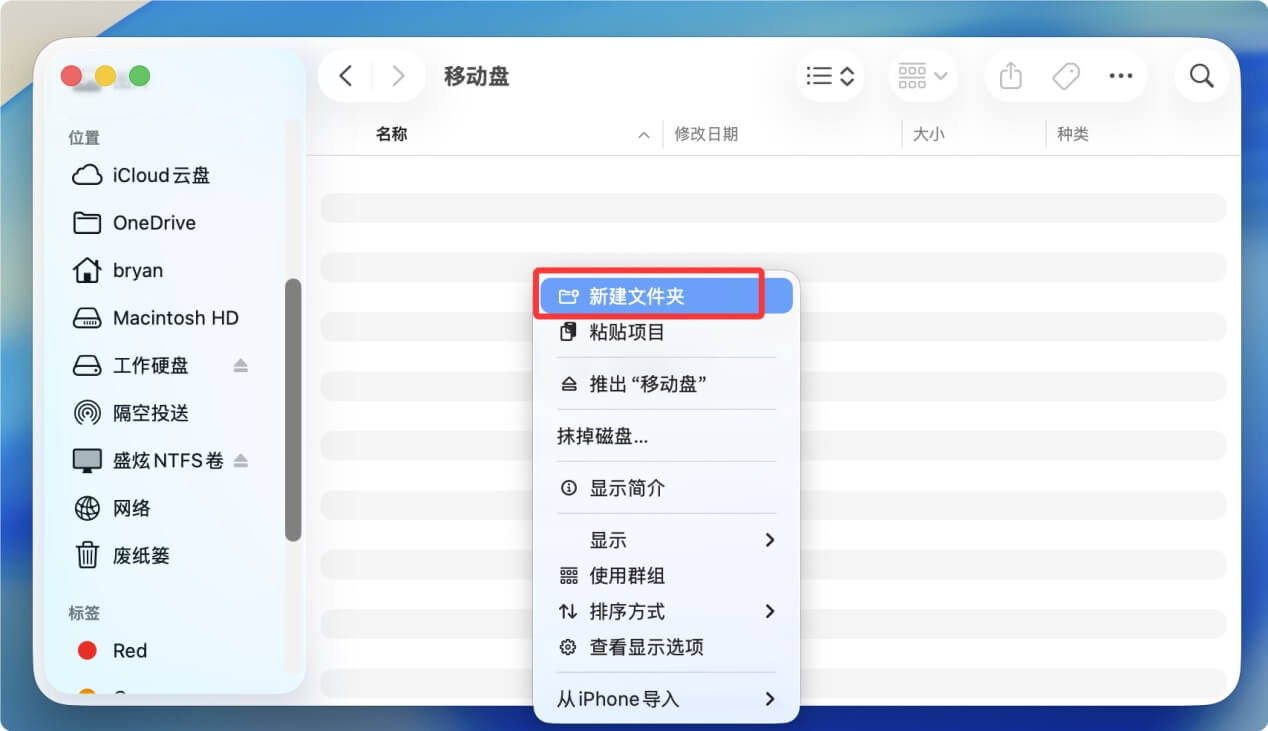Image resolution: width=1268 pixels, height=731 pixels.
Task: Sort files by the 名称 column header
Action: click(391, 133)
